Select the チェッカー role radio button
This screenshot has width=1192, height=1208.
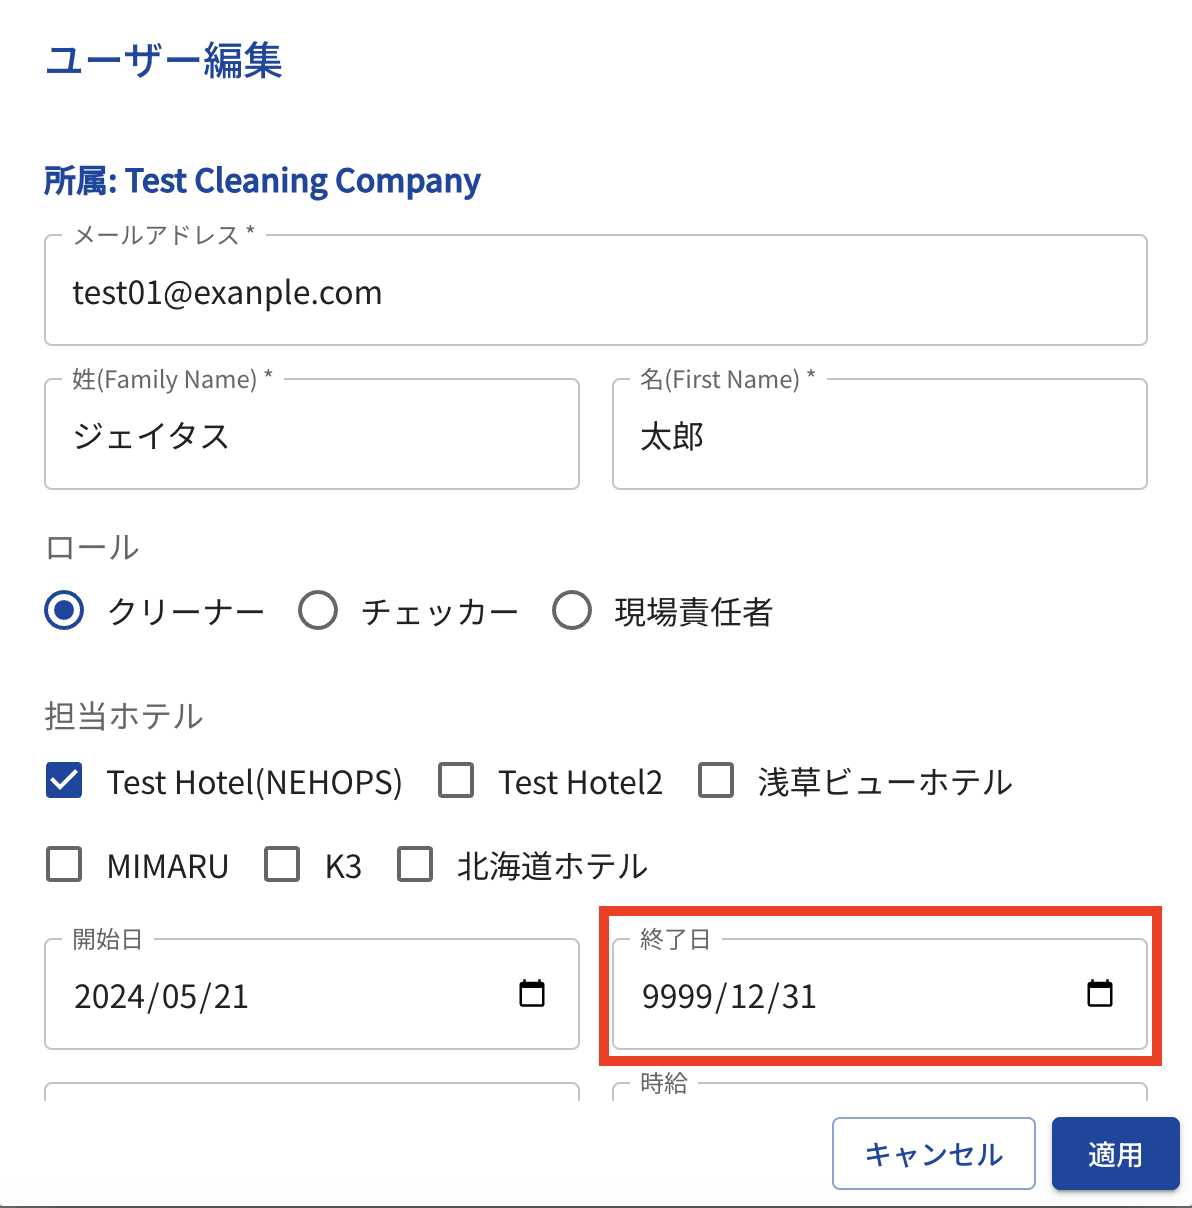[318, 610]
